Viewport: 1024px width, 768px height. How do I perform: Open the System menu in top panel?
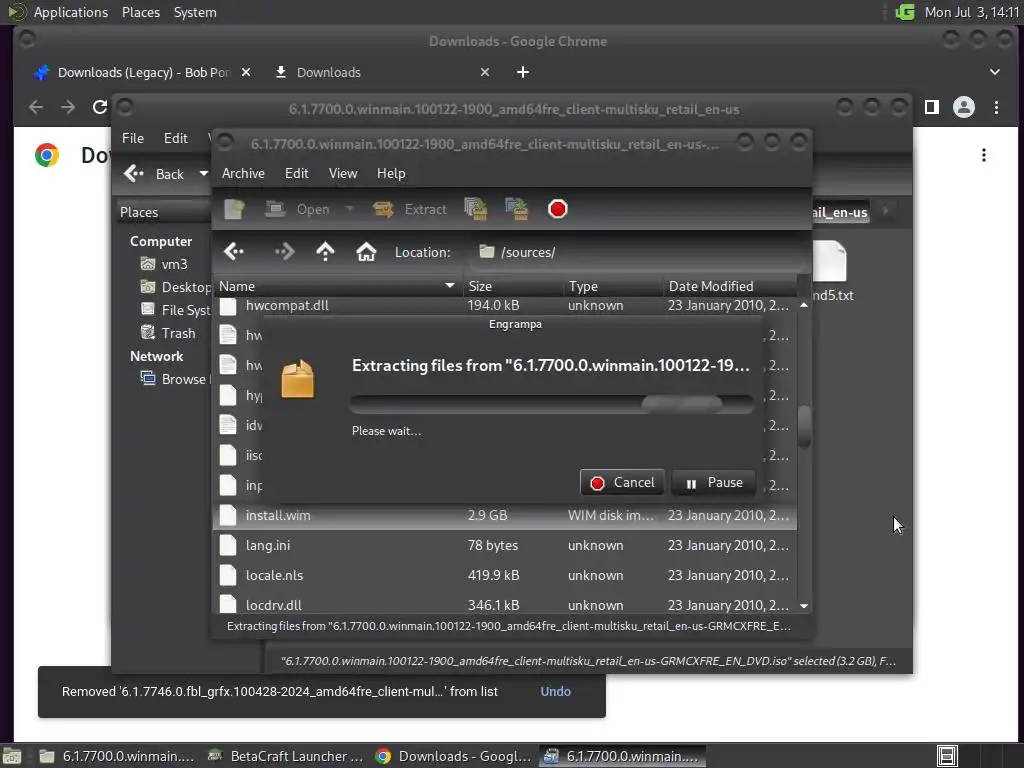click(x=195, y=12)
